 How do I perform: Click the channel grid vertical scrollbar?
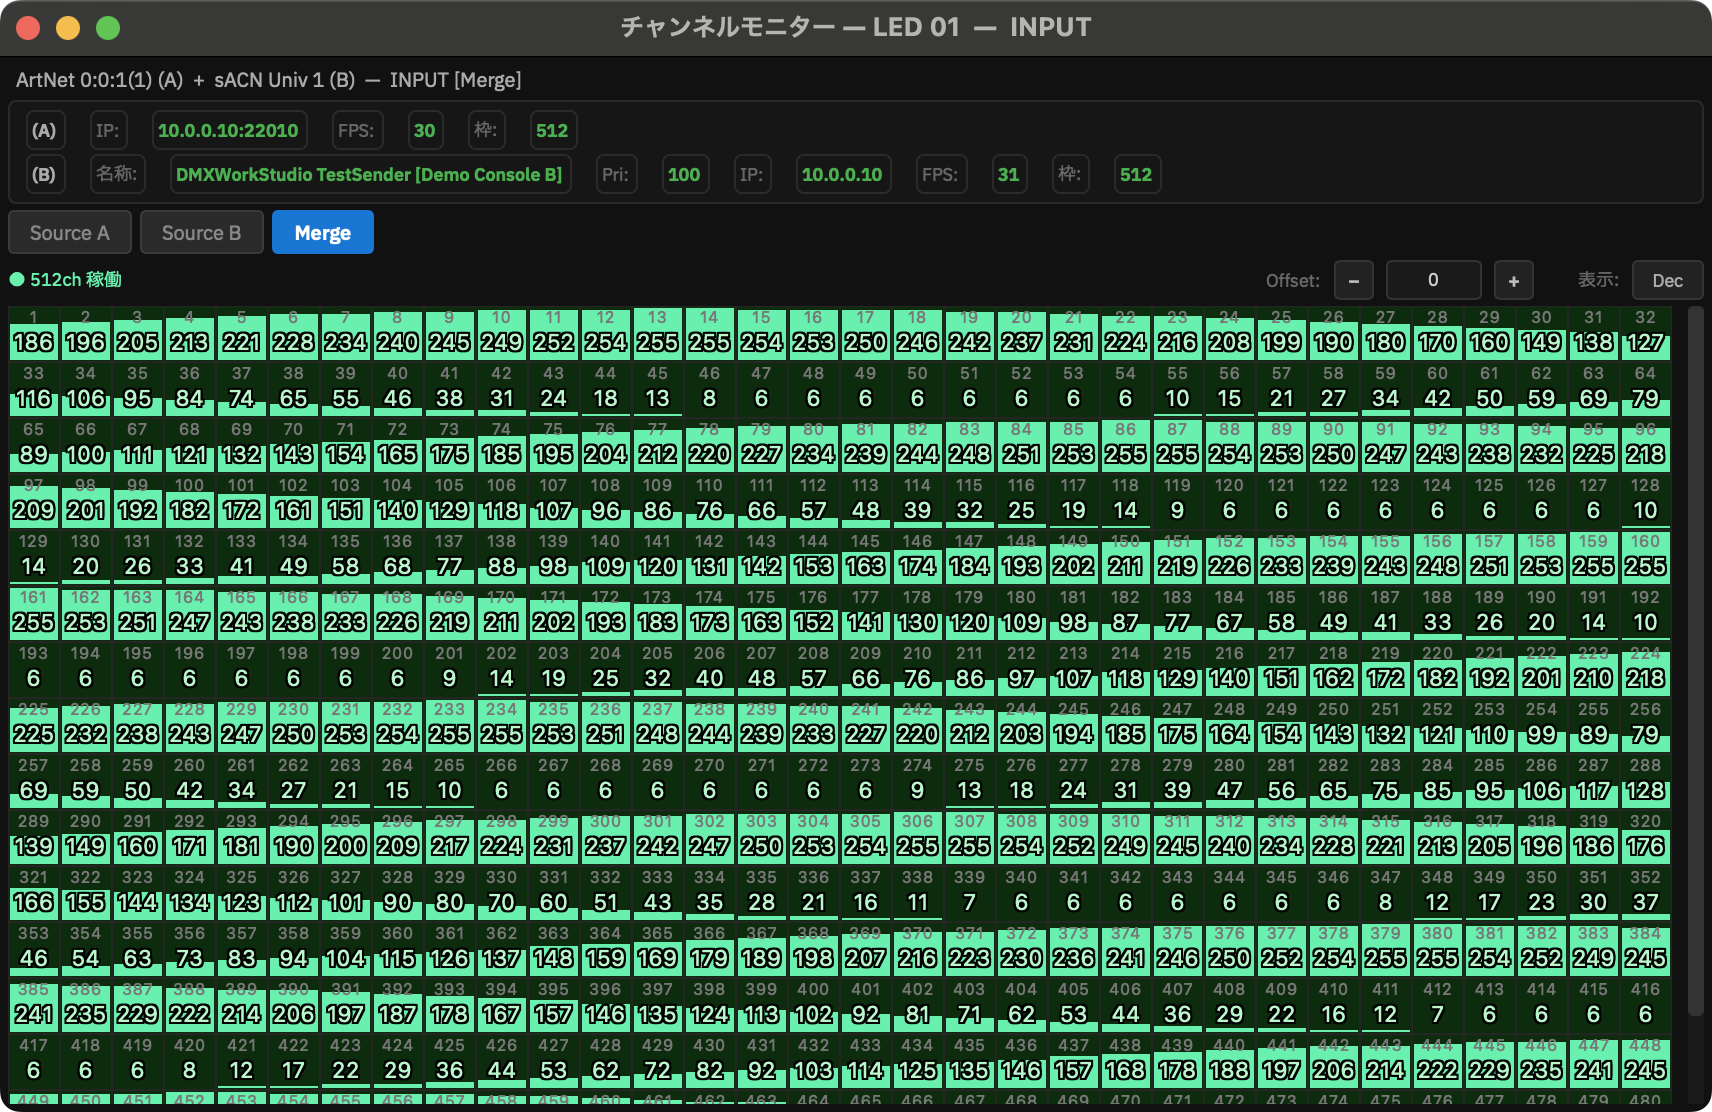click(1694, 660)
